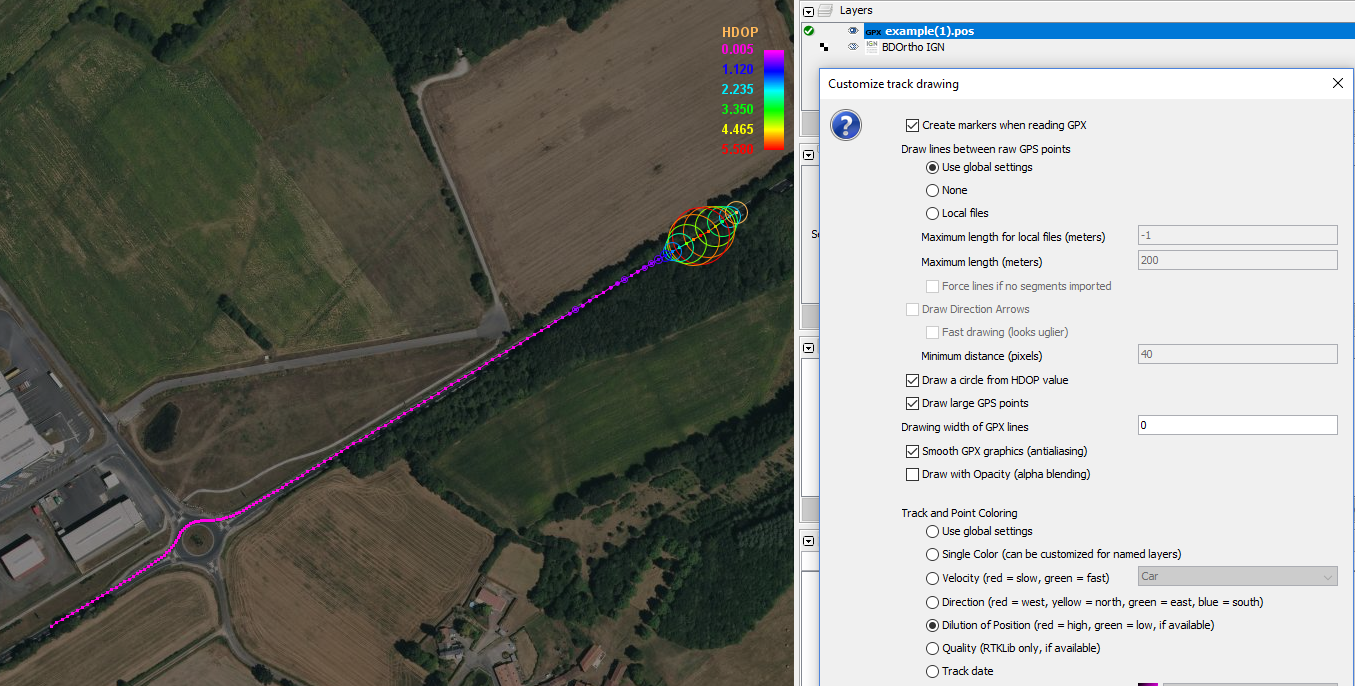Click the blue help question mark icon
Image resolution: width=1355 pixels, height=686 pixels.
click(845, 125)
